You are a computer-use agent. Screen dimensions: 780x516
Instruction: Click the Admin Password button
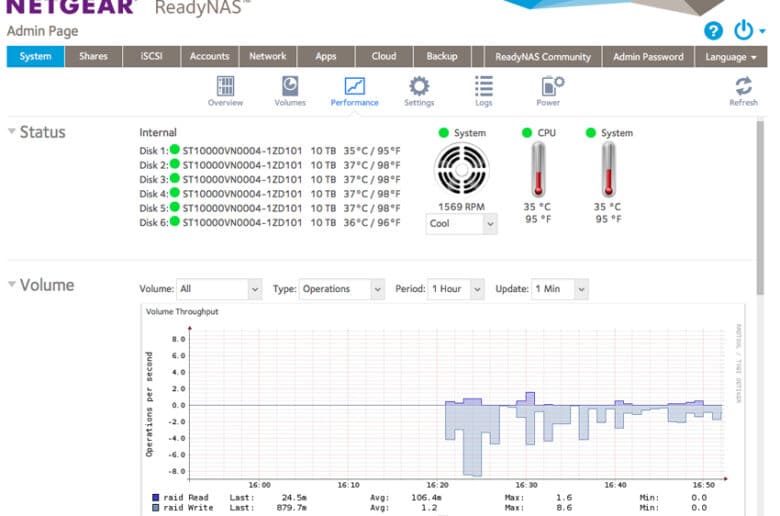pos(648,57)
